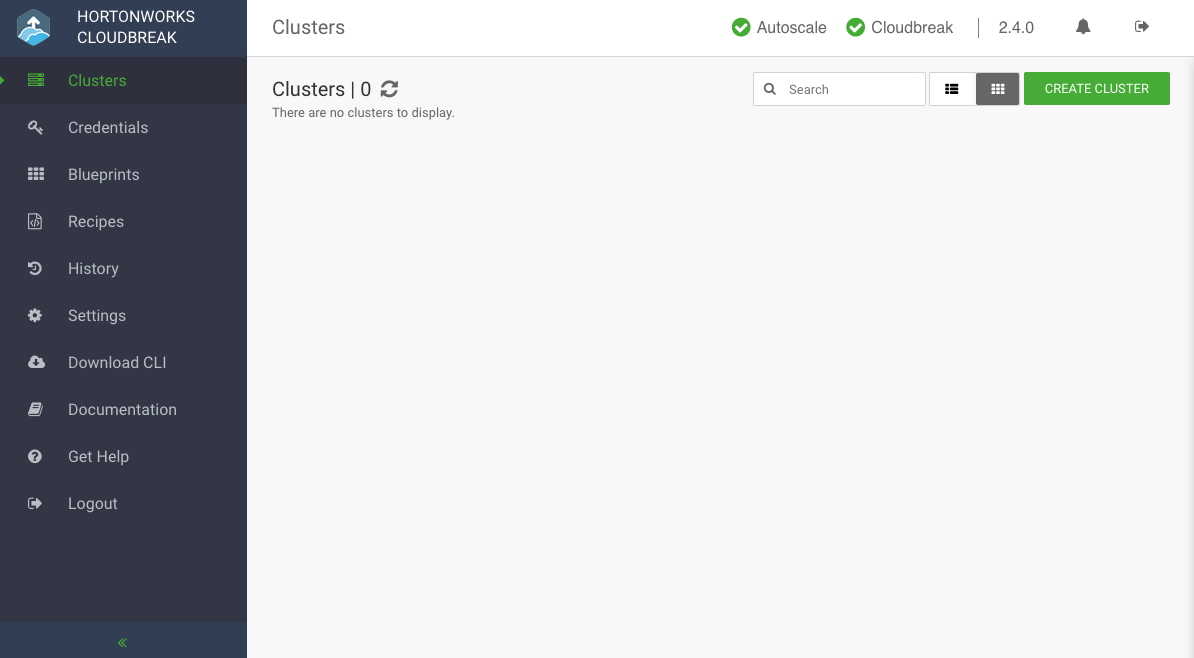Refresh the clusters list icon
Image resolution: width=1194 pixels, height=658 pixels.
389,89
